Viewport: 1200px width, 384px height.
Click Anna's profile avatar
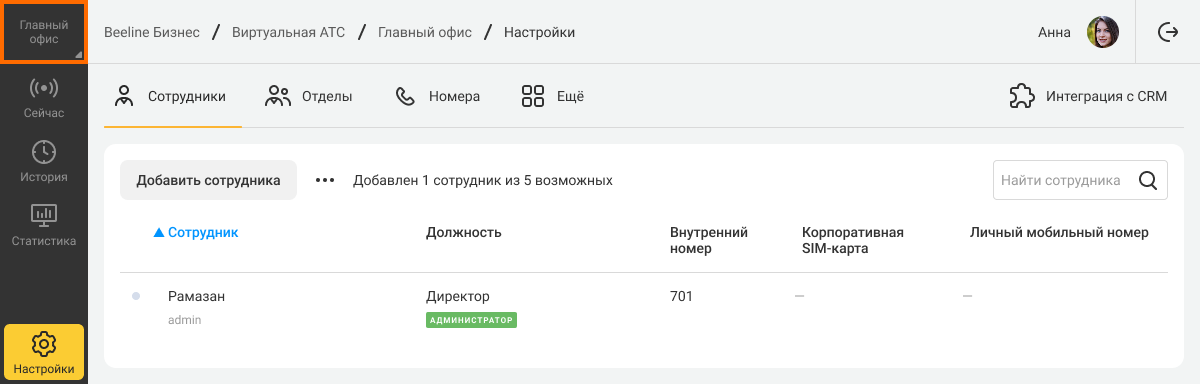[x=1103, y=32]
